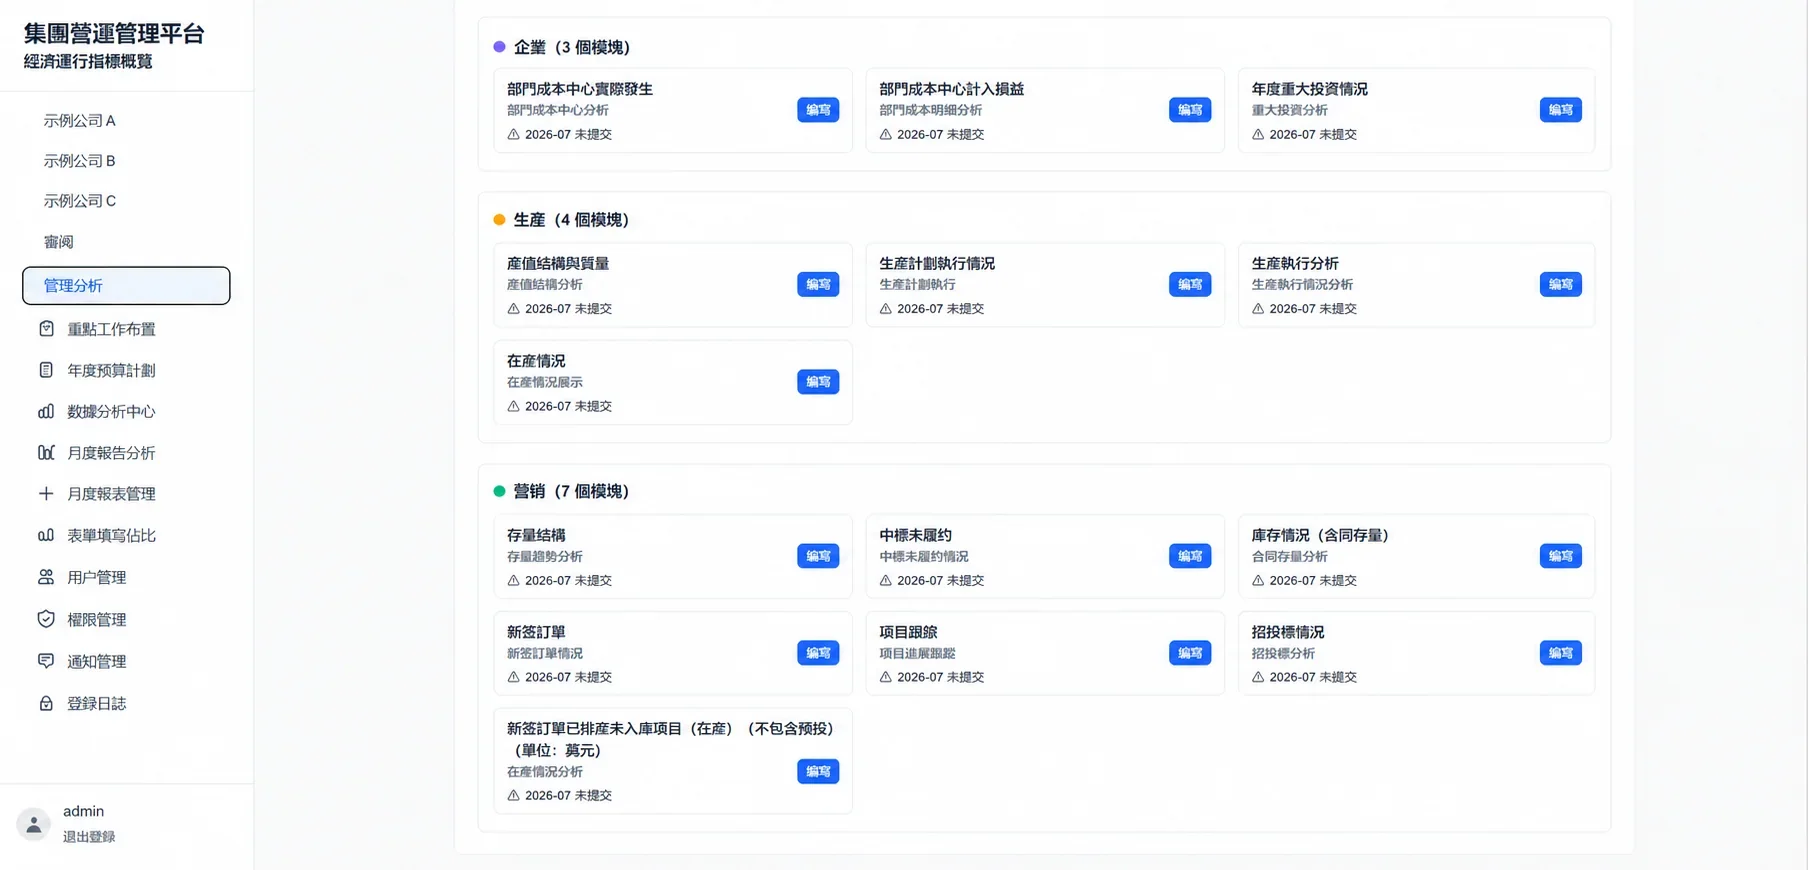The image size is (1808, 870).
Task: Click 编写 for 在産情況
Action: (x=818, y=382)
